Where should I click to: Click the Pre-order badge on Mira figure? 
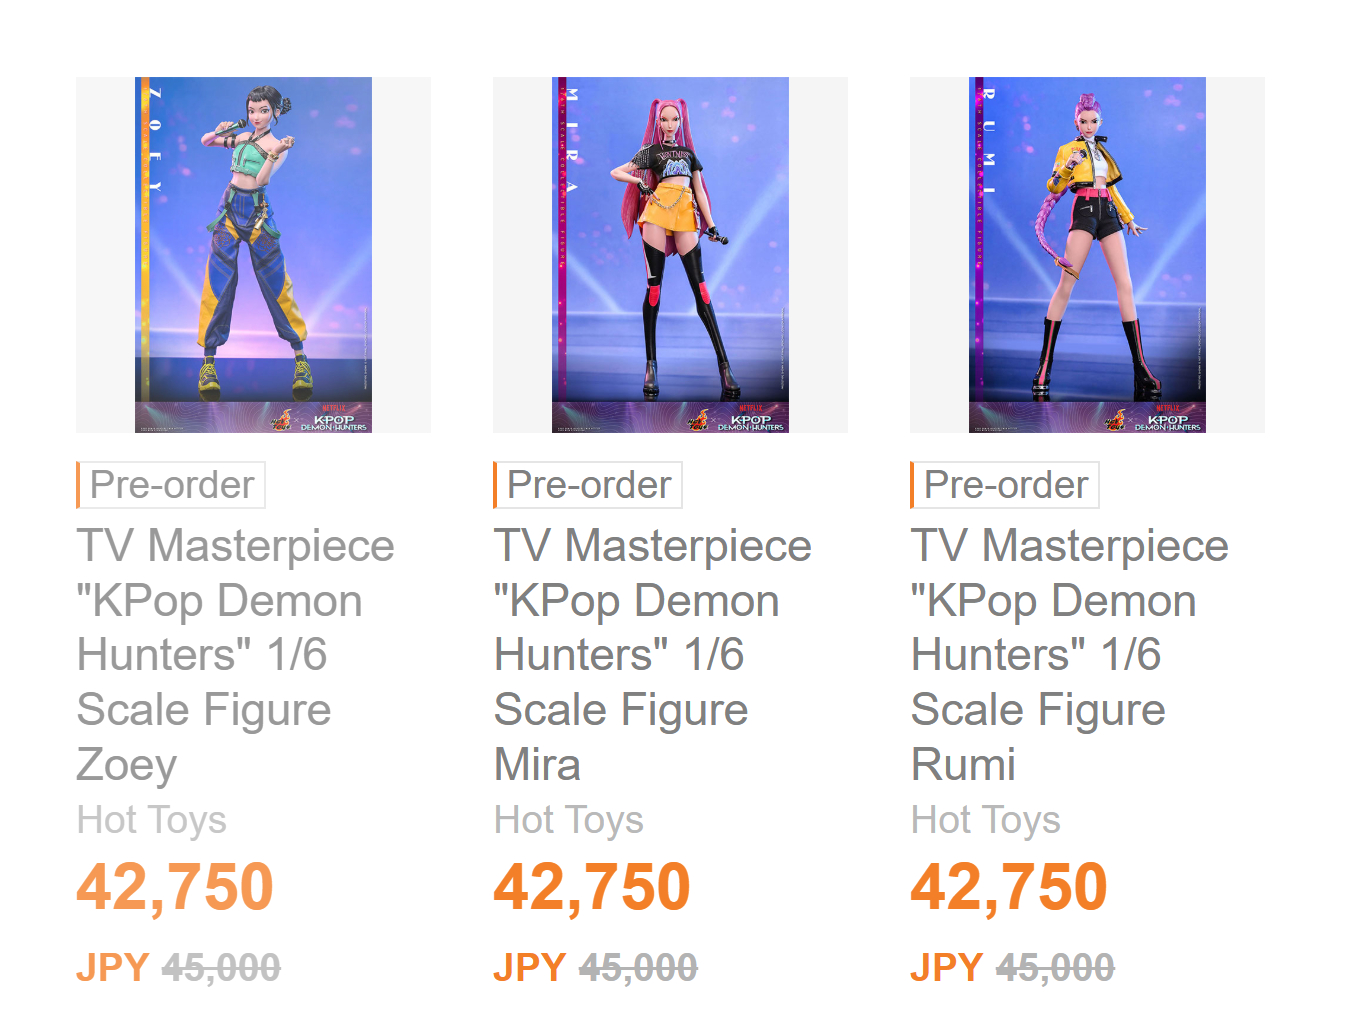click(x=588, y=485)
